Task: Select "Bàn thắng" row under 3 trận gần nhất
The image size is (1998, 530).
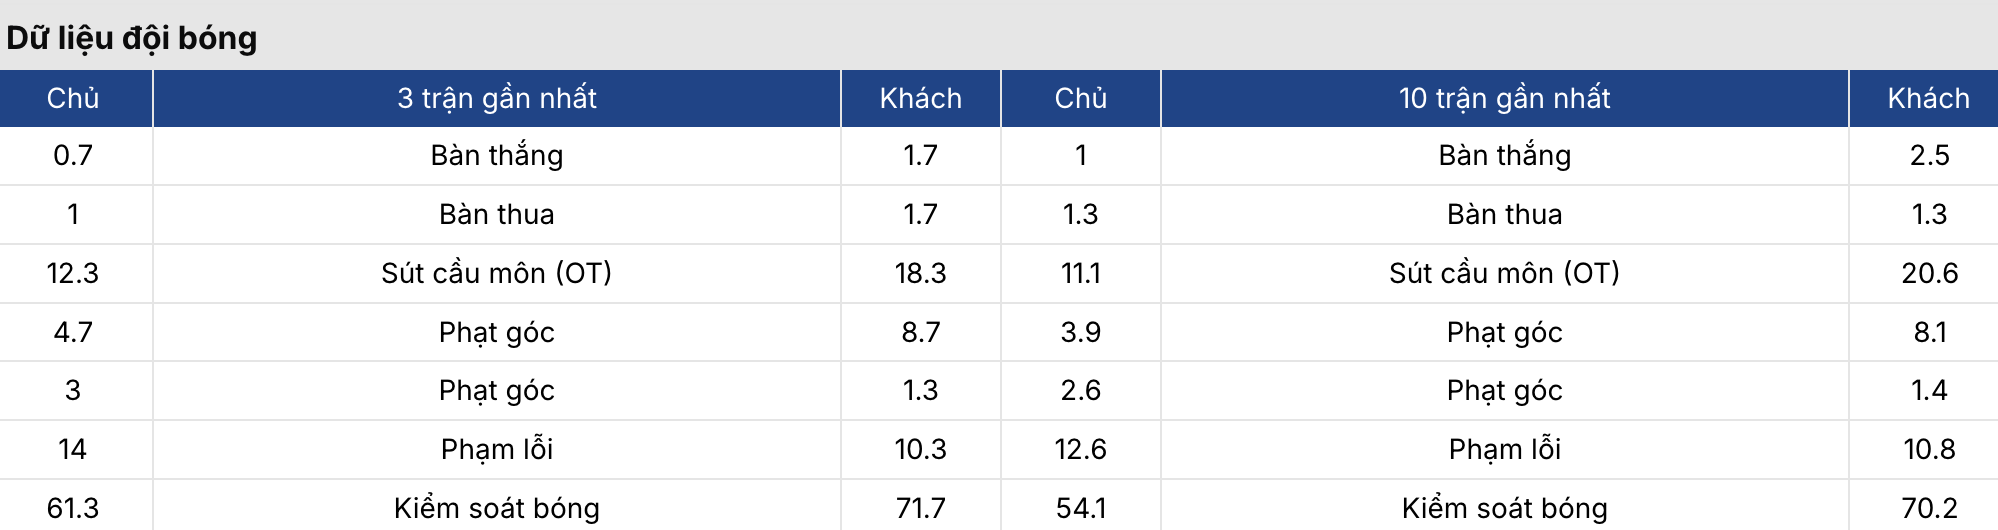Action: tap(497, 155)
